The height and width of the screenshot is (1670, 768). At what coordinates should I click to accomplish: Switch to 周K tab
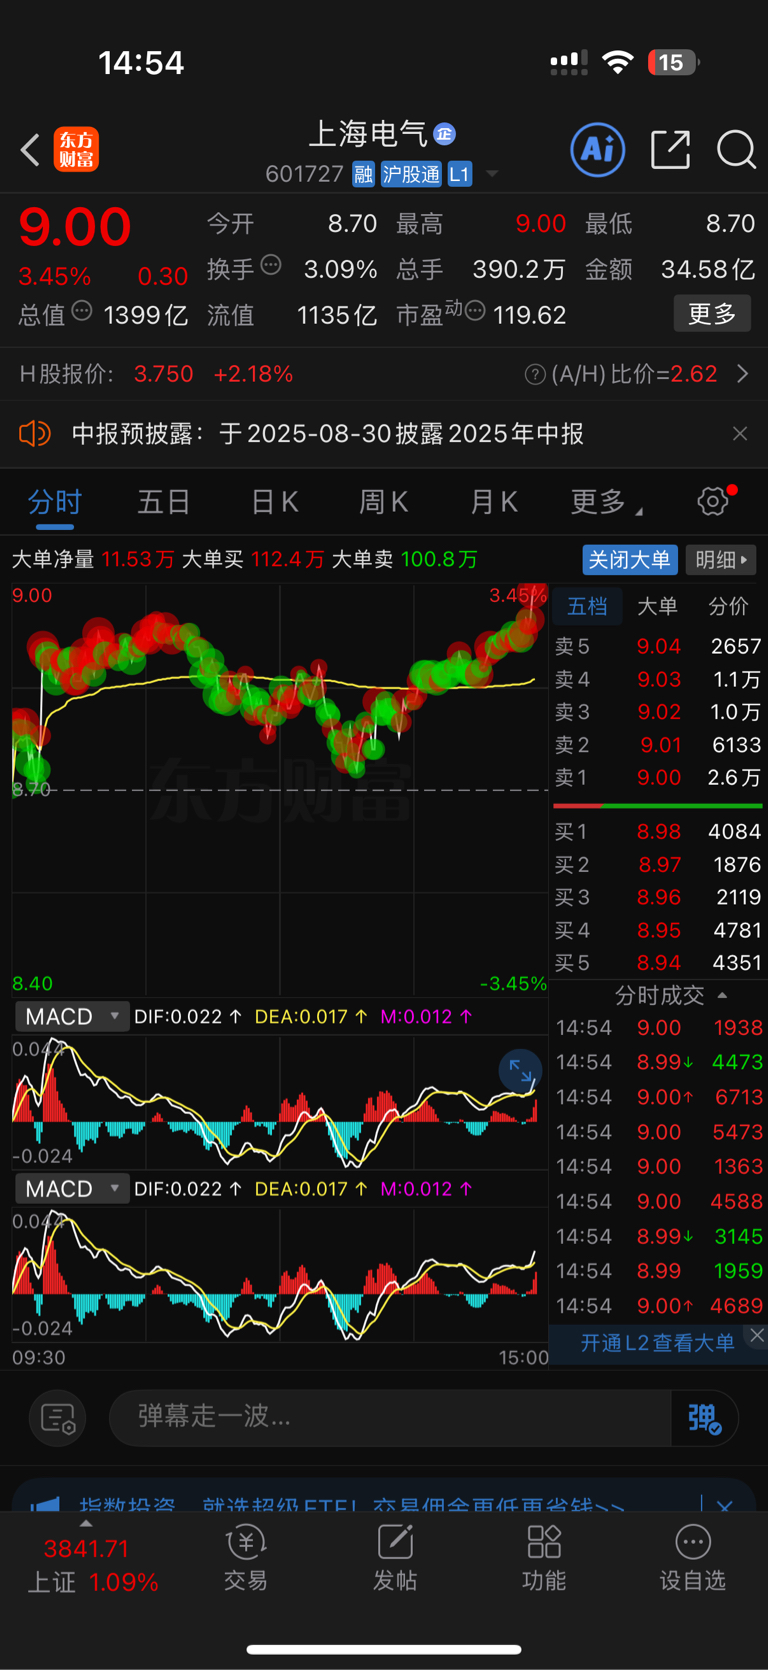[384, 501]
